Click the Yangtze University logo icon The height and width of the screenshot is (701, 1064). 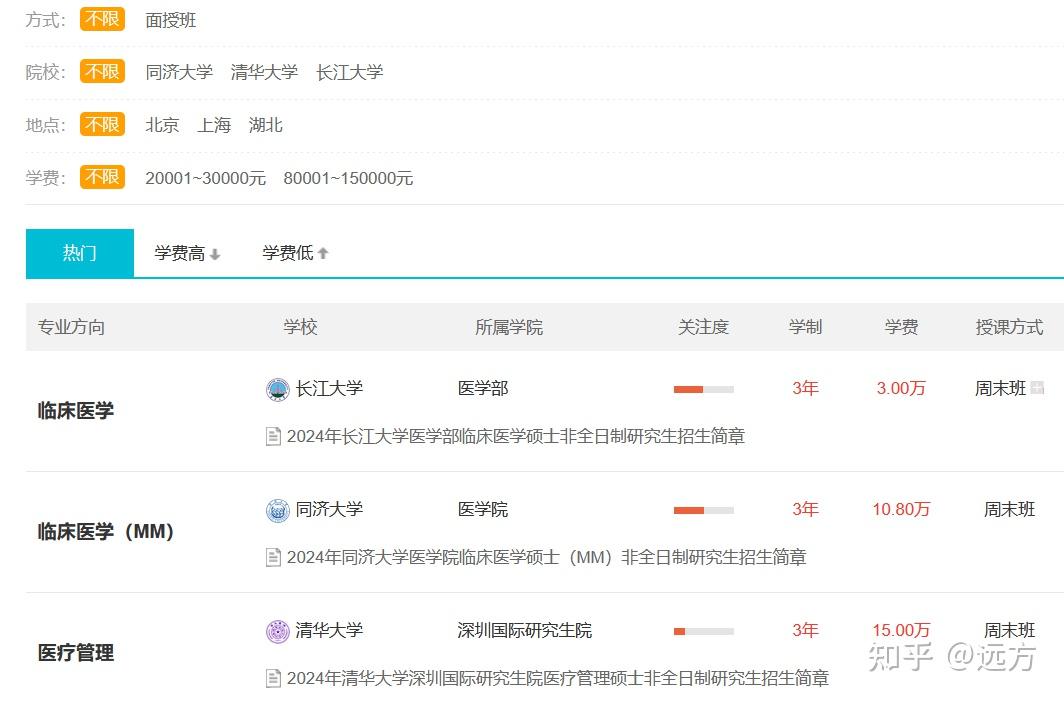(x=278, y=390)
